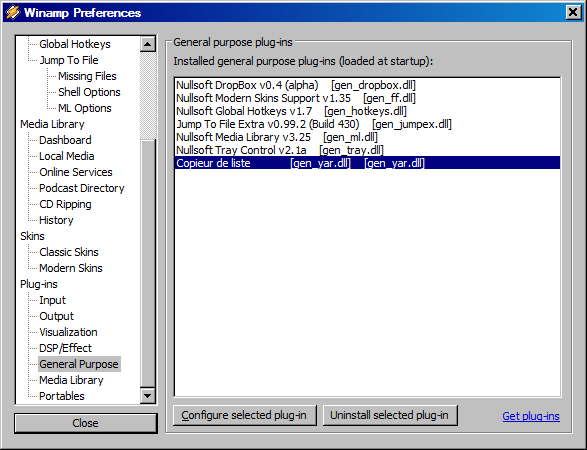Open the Get plug-ins link
Screen dimensions: 587x450
[531, 416]
